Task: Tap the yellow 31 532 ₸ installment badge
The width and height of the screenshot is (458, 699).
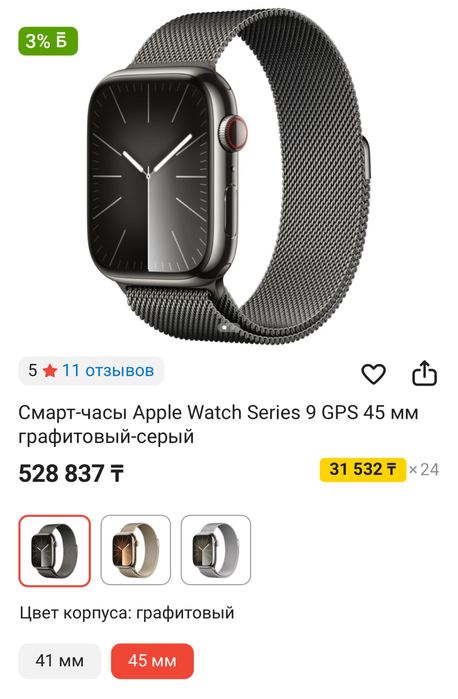Action: tap(363, 469)
